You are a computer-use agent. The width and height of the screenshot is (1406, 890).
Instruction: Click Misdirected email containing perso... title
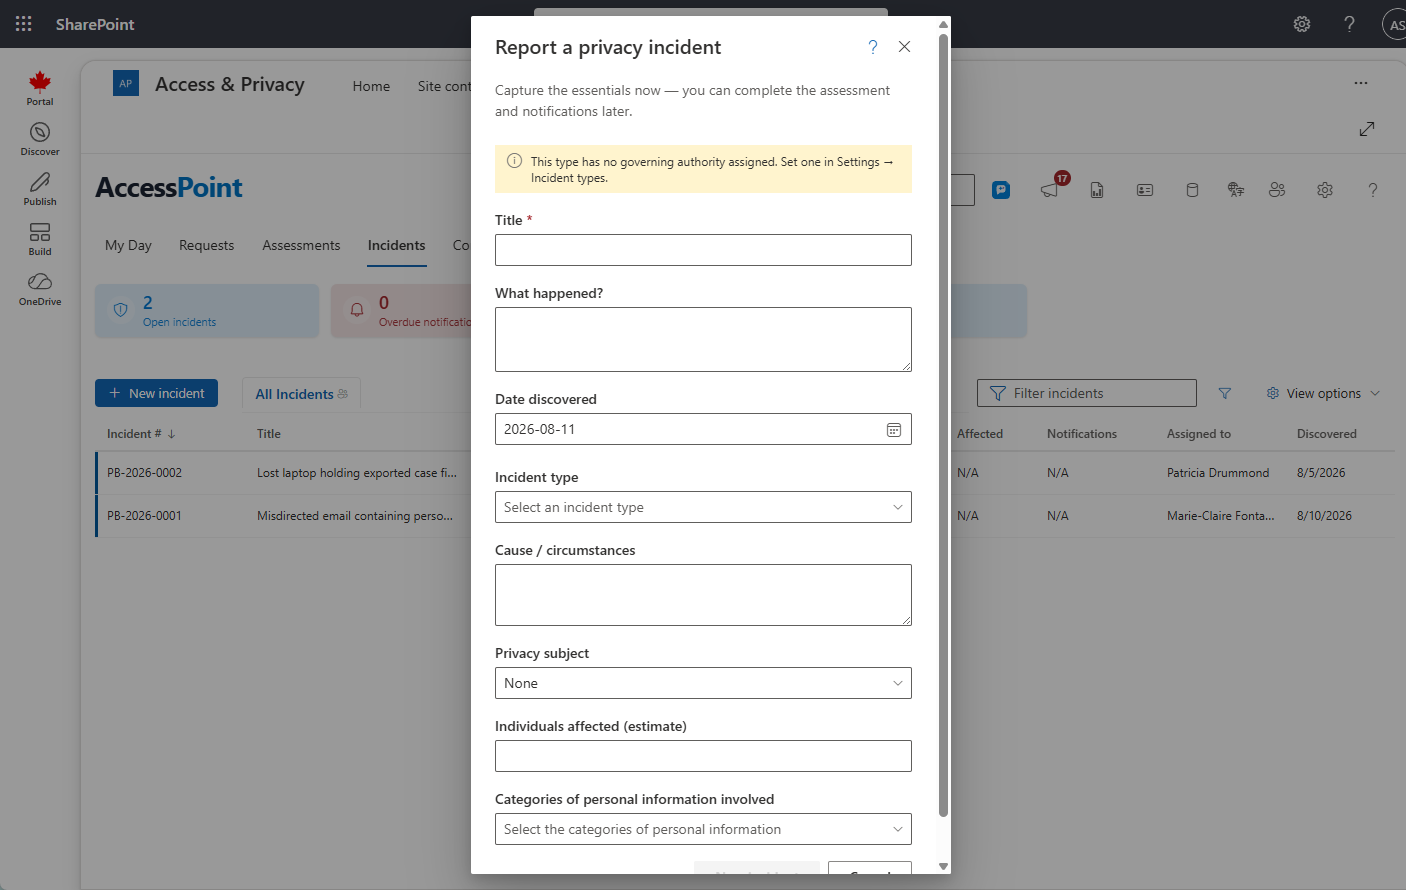(x=355, y=516)
